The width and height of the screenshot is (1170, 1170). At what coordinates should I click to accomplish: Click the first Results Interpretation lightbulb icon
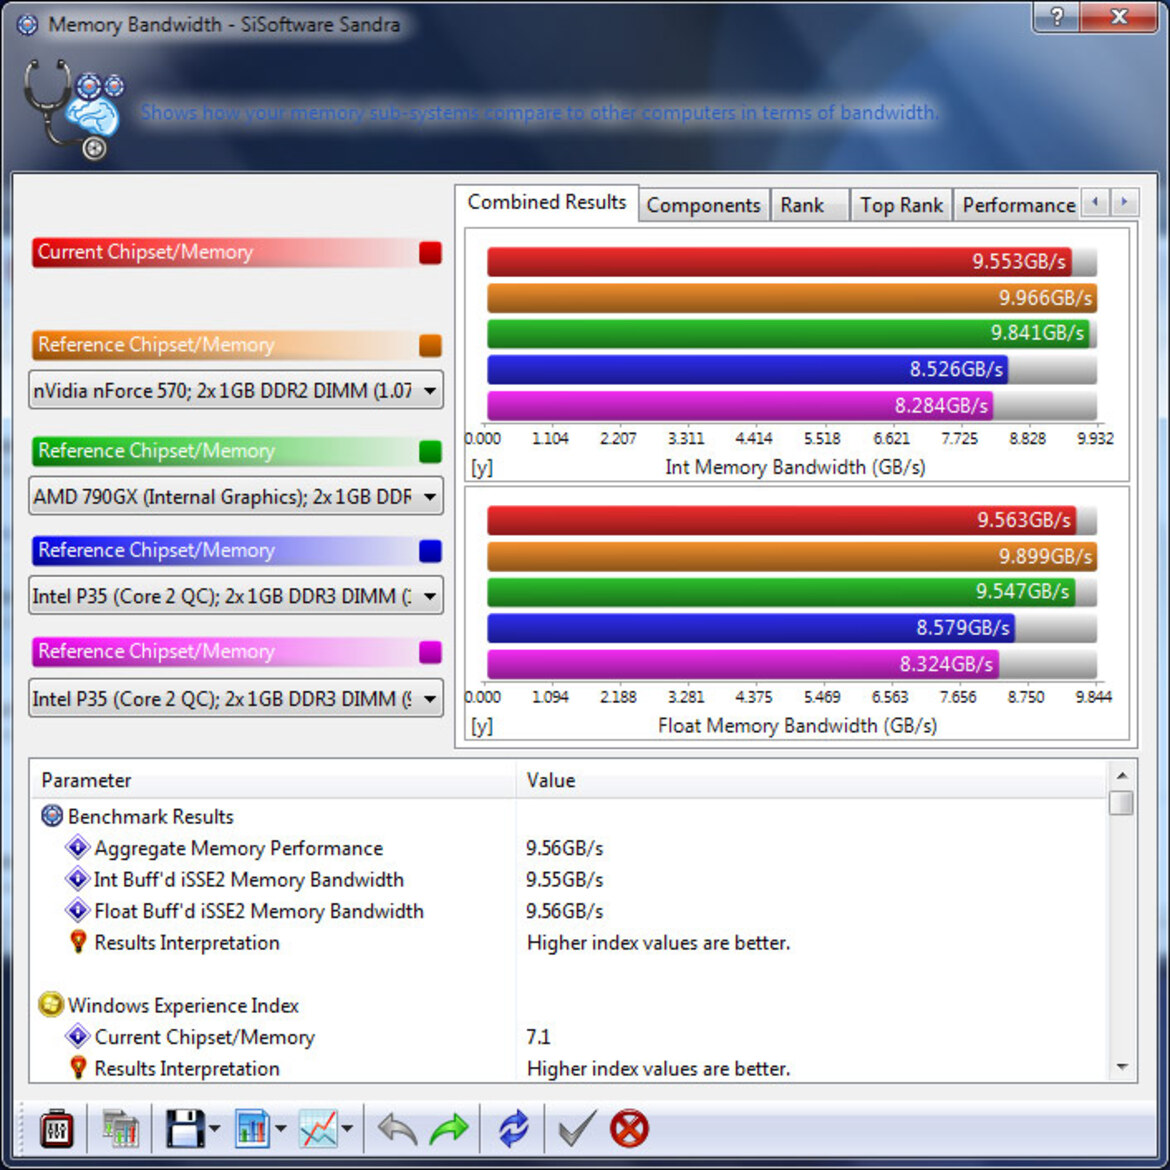(x=78, y=942)
